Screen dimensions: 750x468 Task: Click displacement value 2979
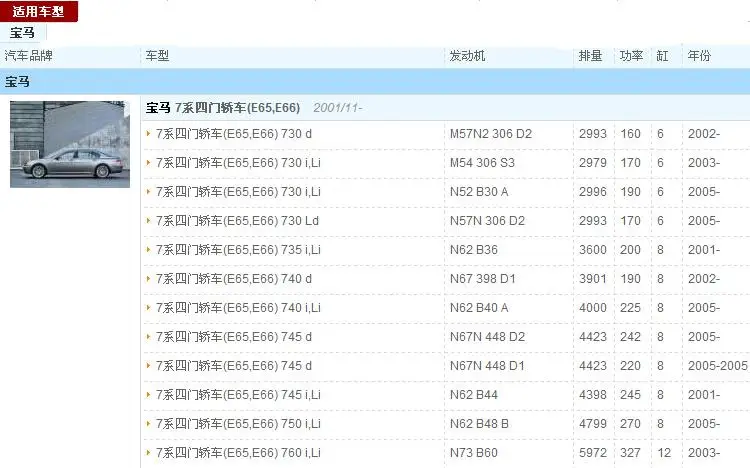(593, 163)
